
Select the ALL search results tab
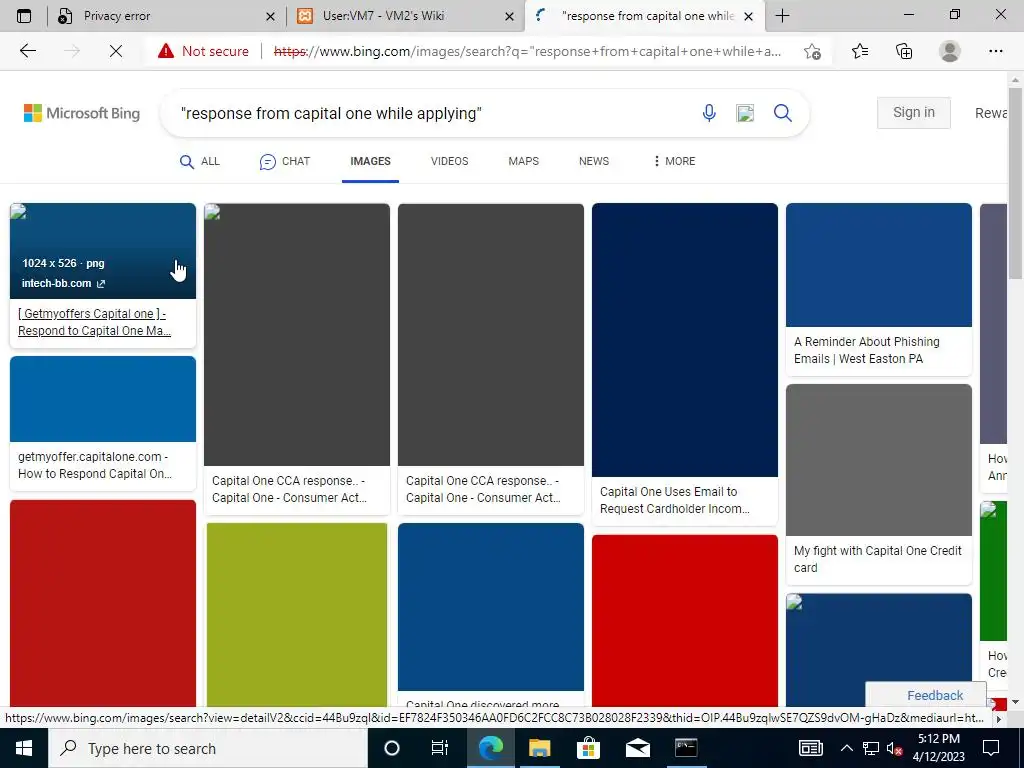[x=200, y=161]
